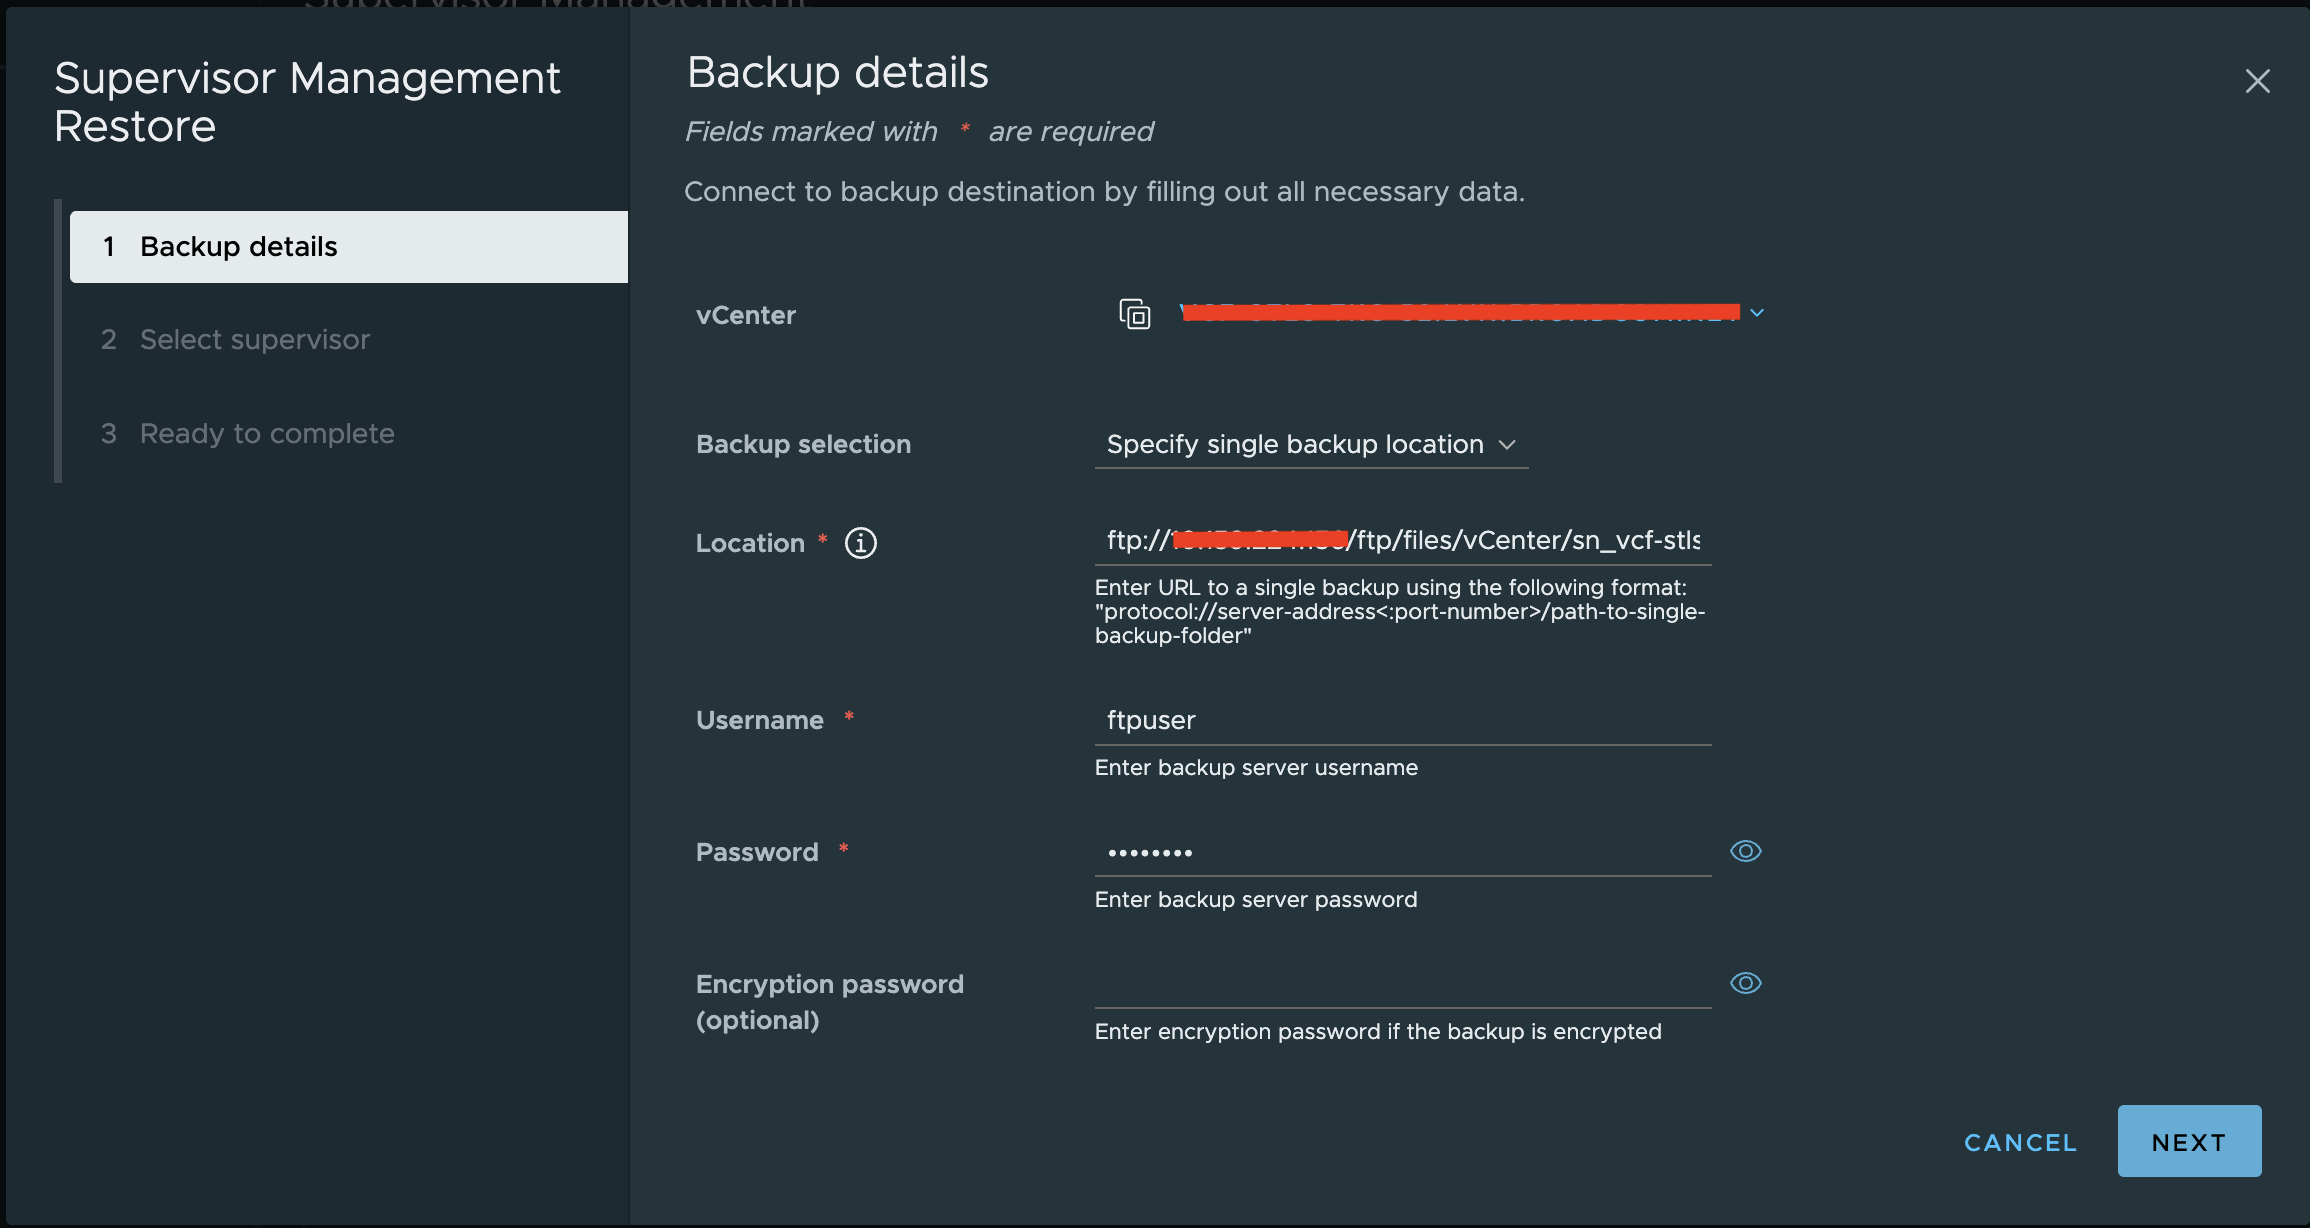Click the 'Backup selection' label

coord(803,444)
